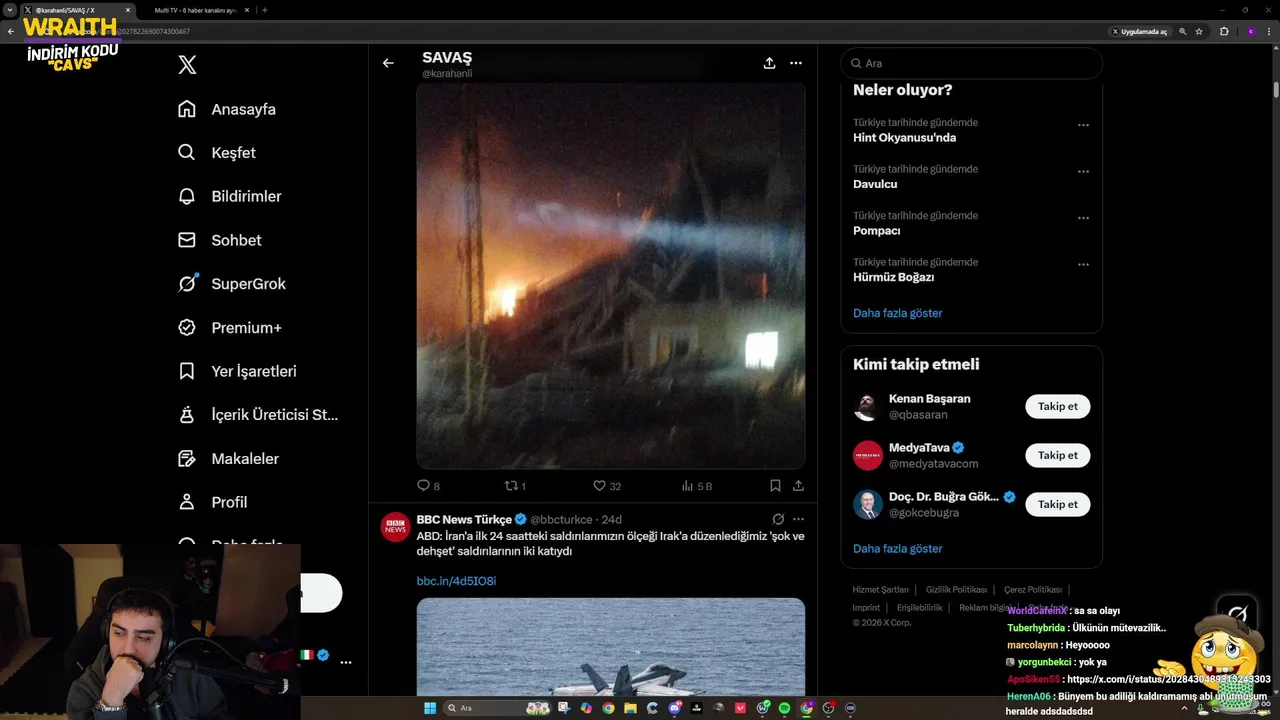The height and width of the screenshot is (720, 1280).
Task: Open MedyaTava's profile avatar
Action: [868, 455]
